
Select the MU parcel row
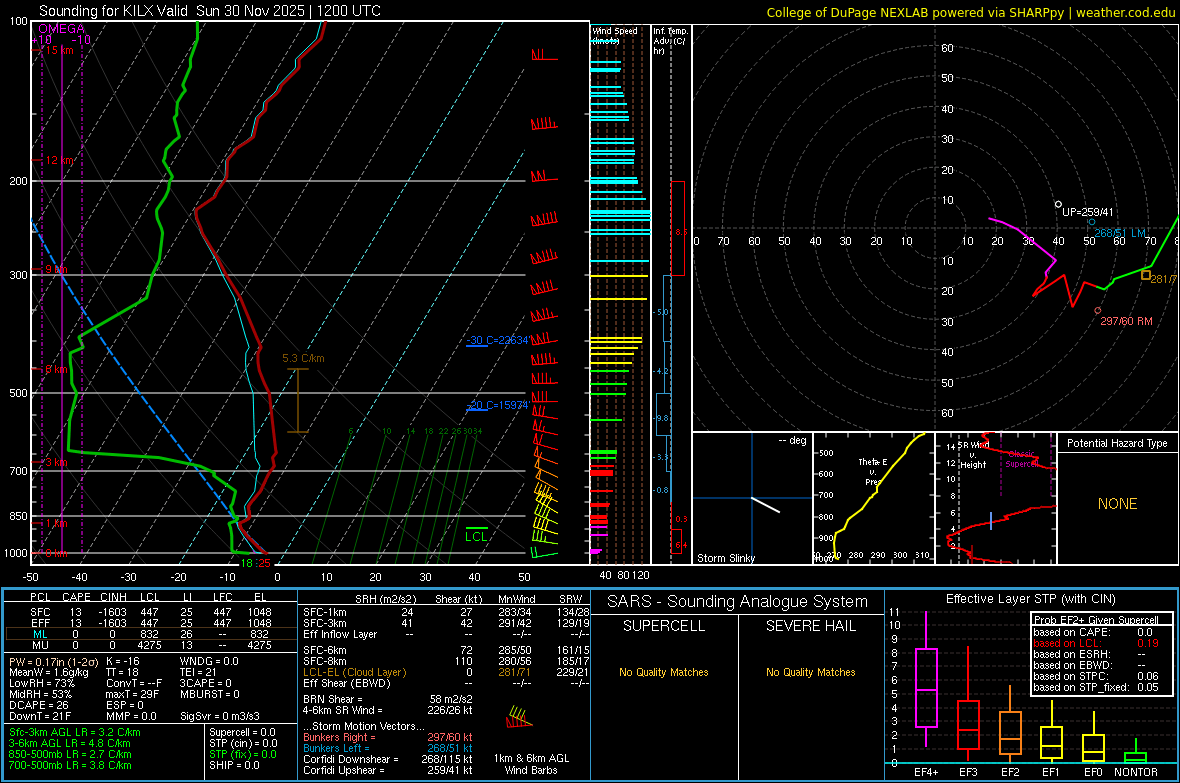(151, 644)
